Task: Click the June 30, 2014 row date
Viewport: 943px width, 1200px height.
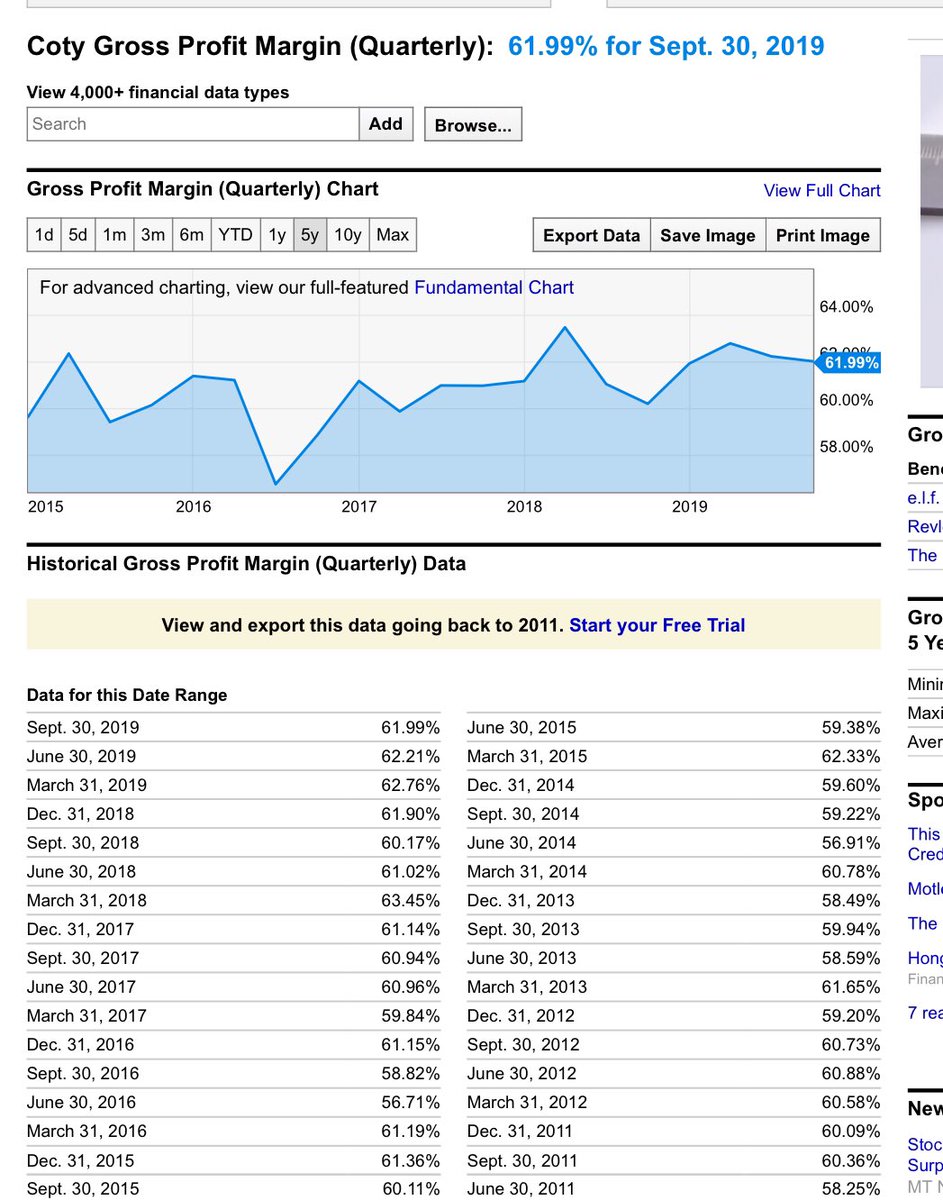Action: (522, 843)
